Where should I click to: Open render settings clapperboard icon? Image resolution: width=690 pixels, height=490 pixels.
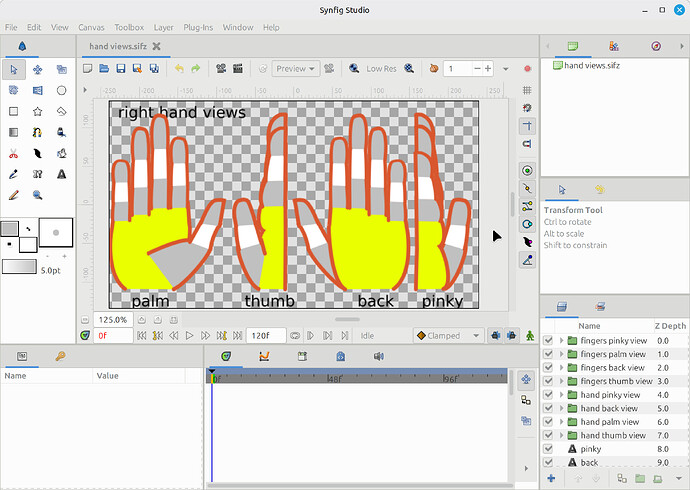238,69
